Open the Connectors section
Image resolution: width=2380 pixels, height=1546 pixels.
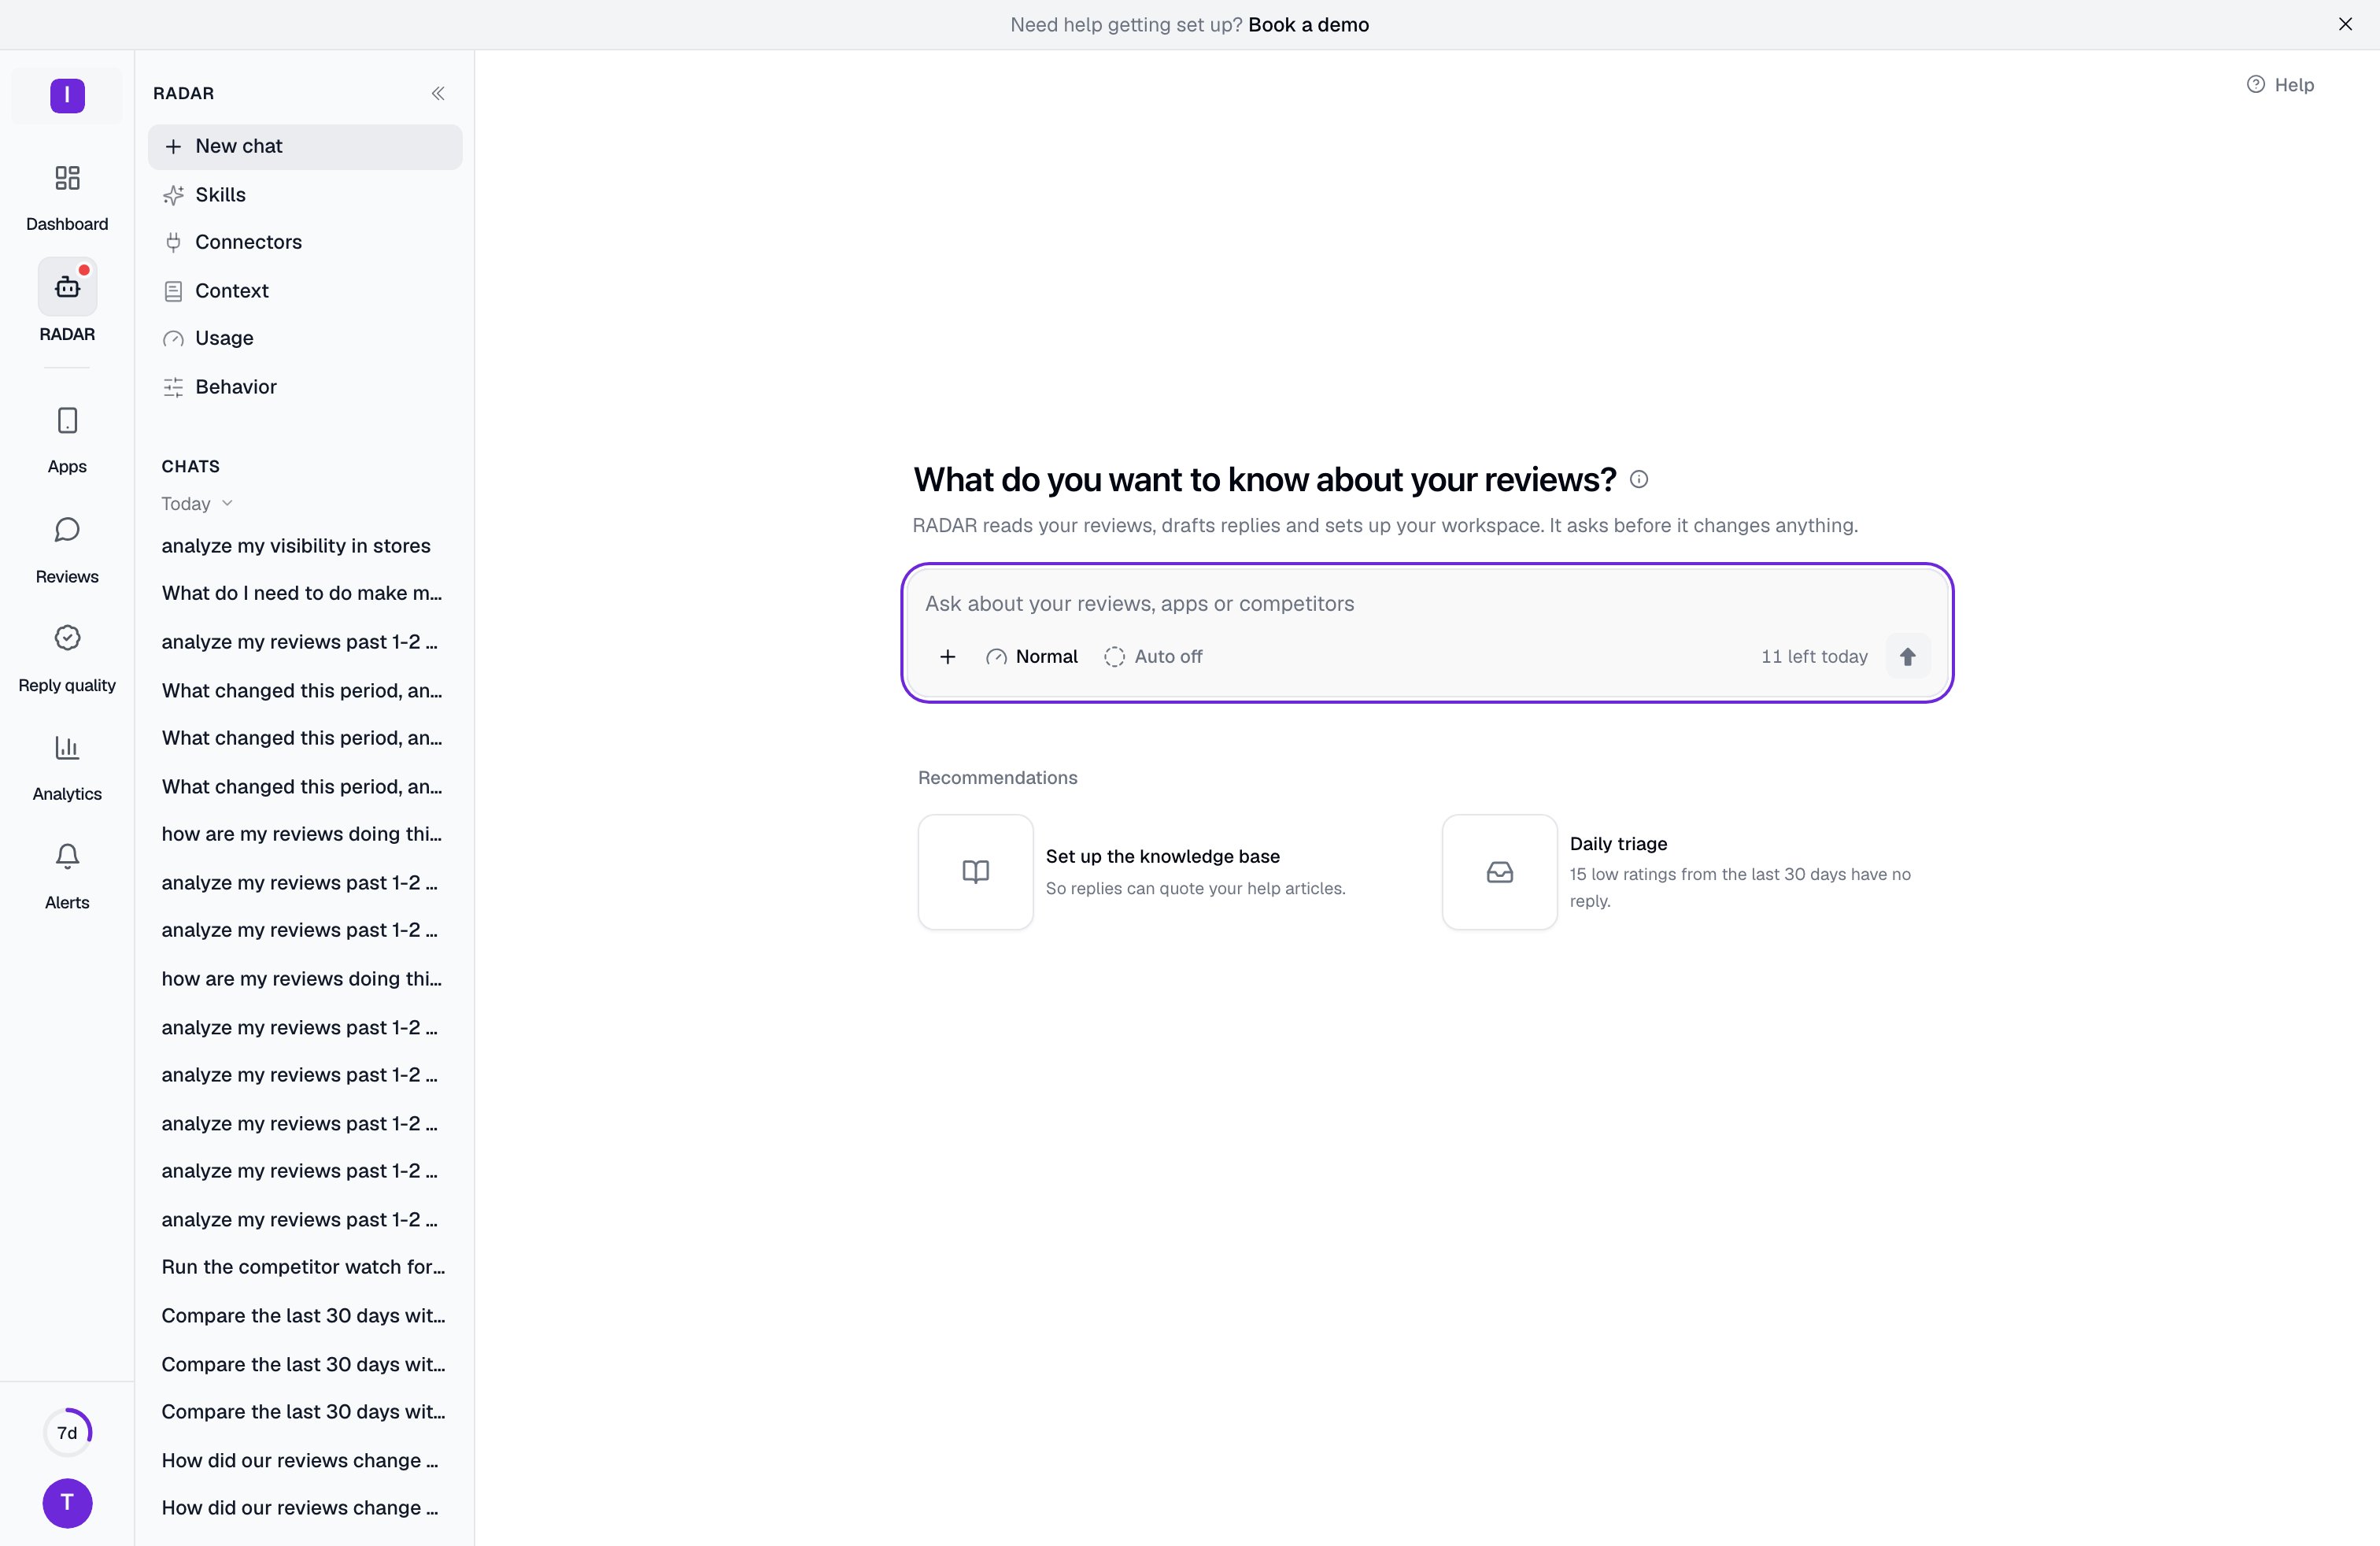[305, 242]
